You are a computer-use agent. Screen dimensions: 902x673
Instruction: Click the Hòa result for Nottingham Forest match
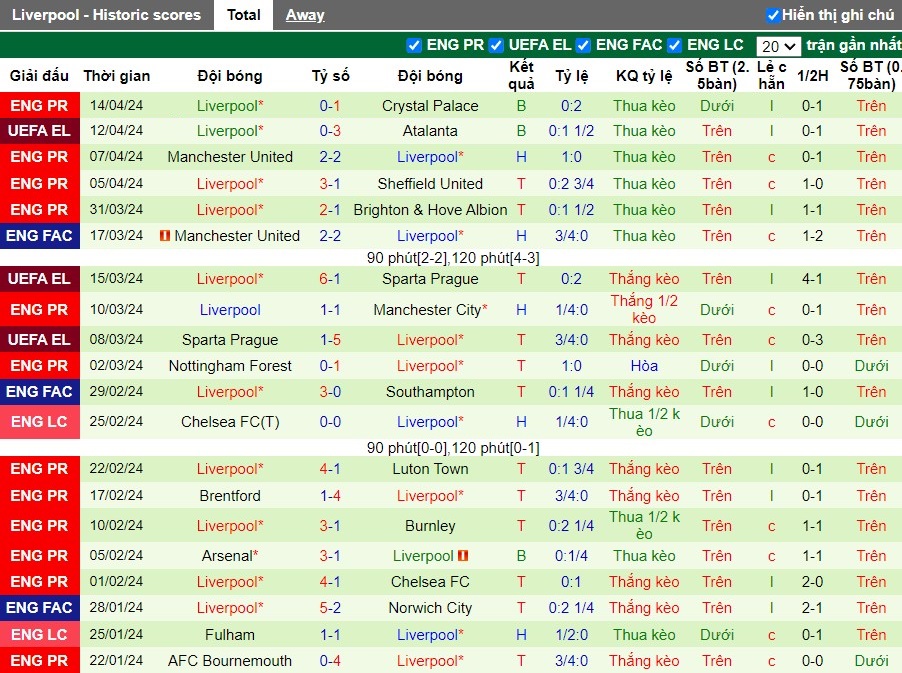pyautogui.click(x=644, y=366)
